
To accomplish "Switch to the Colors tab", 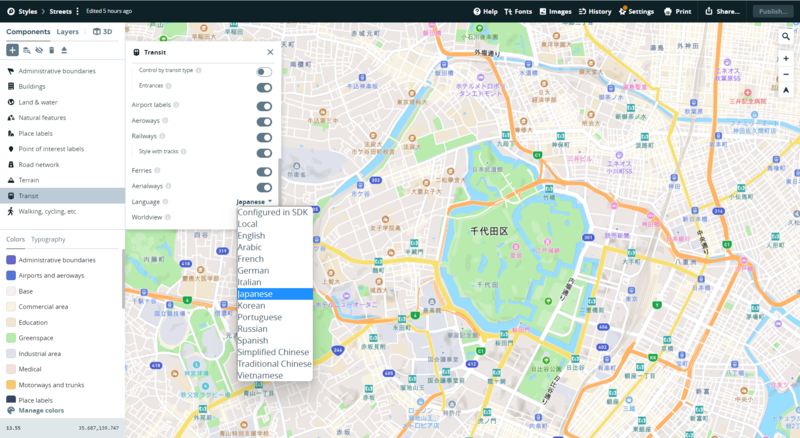I will [x=15, y=239].
